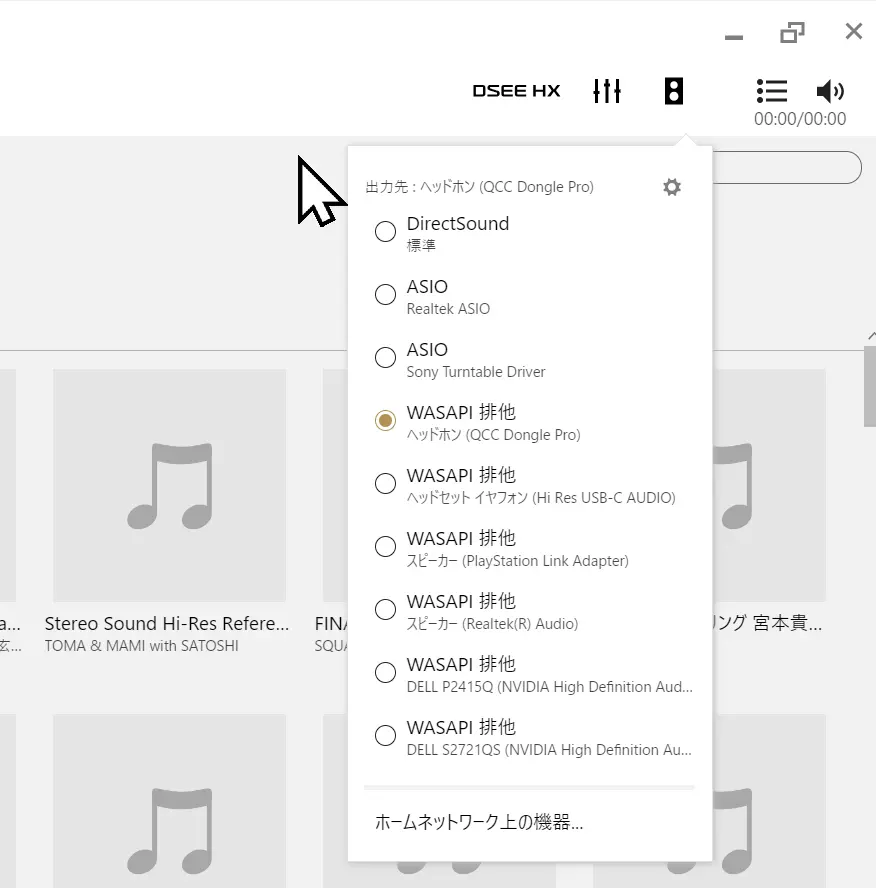
Task: Select WASAPI PlayStation Link Adapter speaker
Action: point(385,547)
